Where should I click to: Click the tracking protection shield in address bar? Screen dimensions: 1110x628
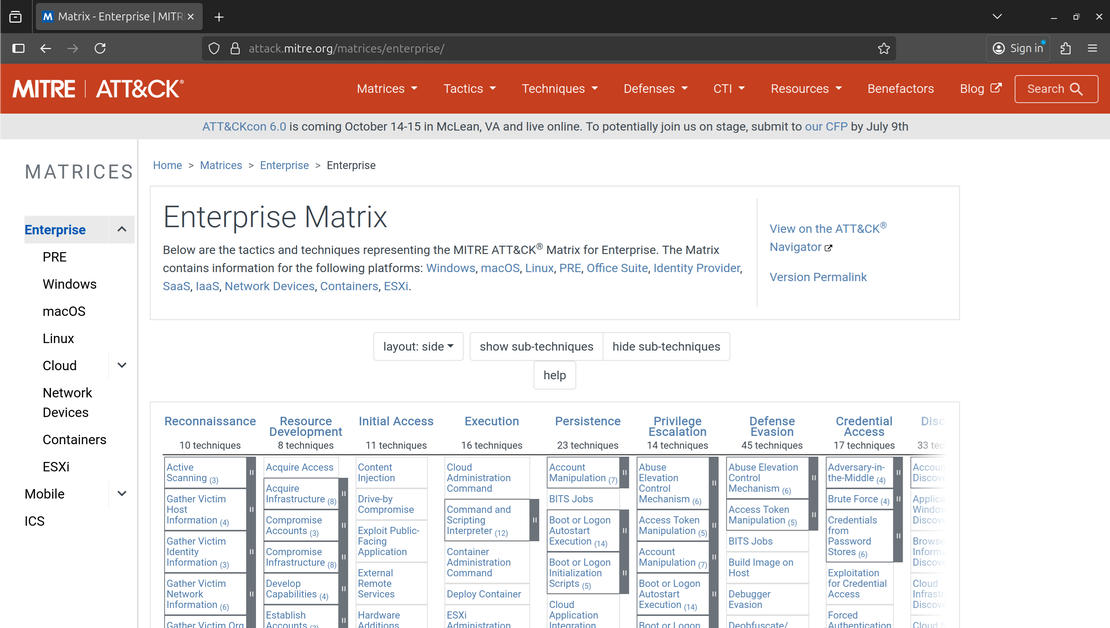click(211, 47)
